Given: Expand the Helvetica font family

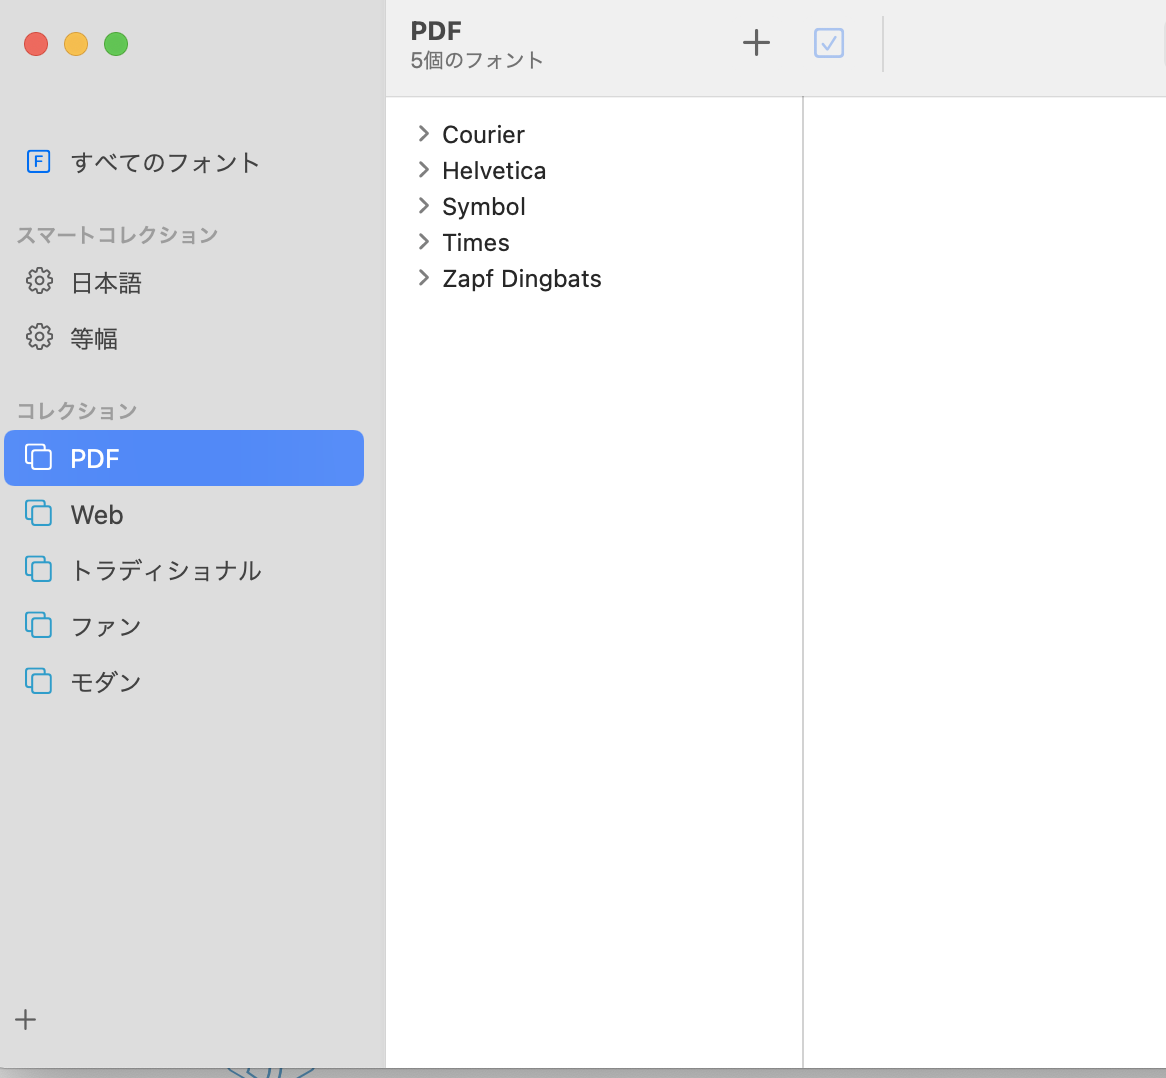Looking at the screenshot, I should [424, 170].
